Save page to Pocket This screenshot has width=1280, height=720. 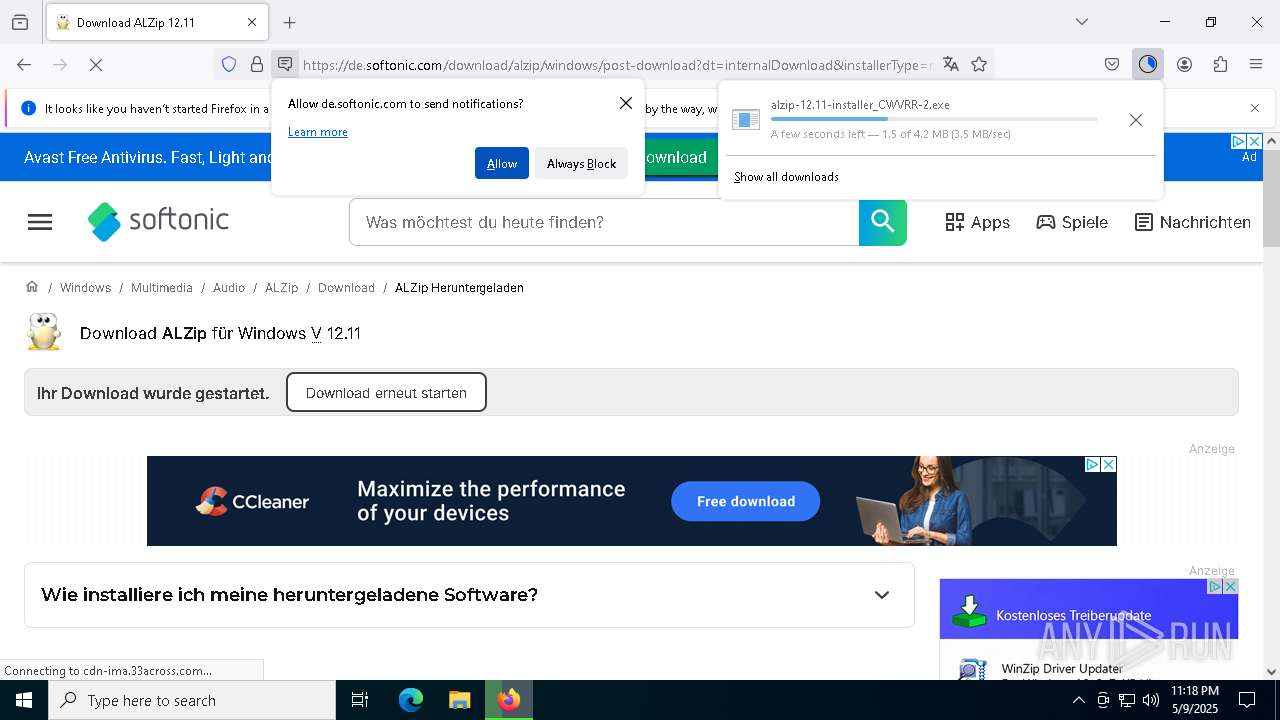coord(1112,65)
